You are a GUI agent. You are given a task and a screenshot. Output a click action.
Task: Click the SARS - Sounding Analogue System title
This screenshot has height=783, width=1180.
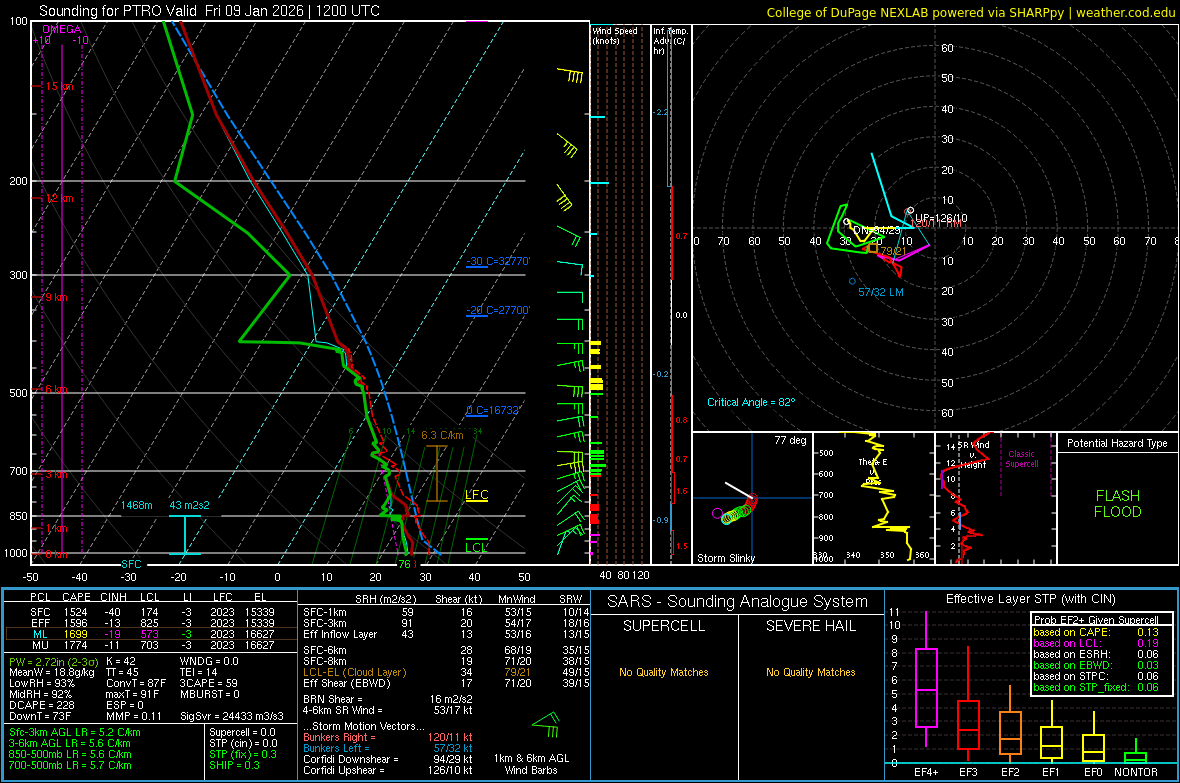coord(738,602)
